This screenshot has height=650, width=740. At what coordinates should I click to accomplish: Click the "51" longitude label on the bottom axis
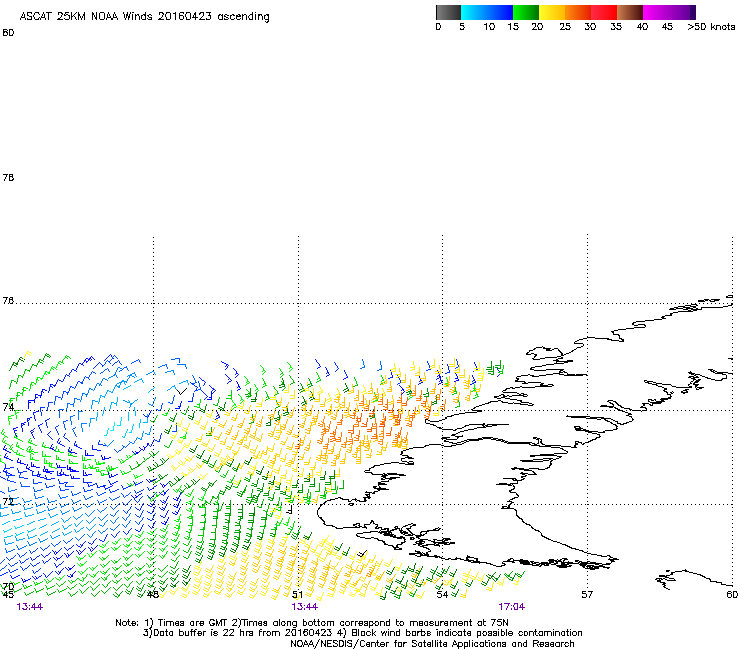297,595
